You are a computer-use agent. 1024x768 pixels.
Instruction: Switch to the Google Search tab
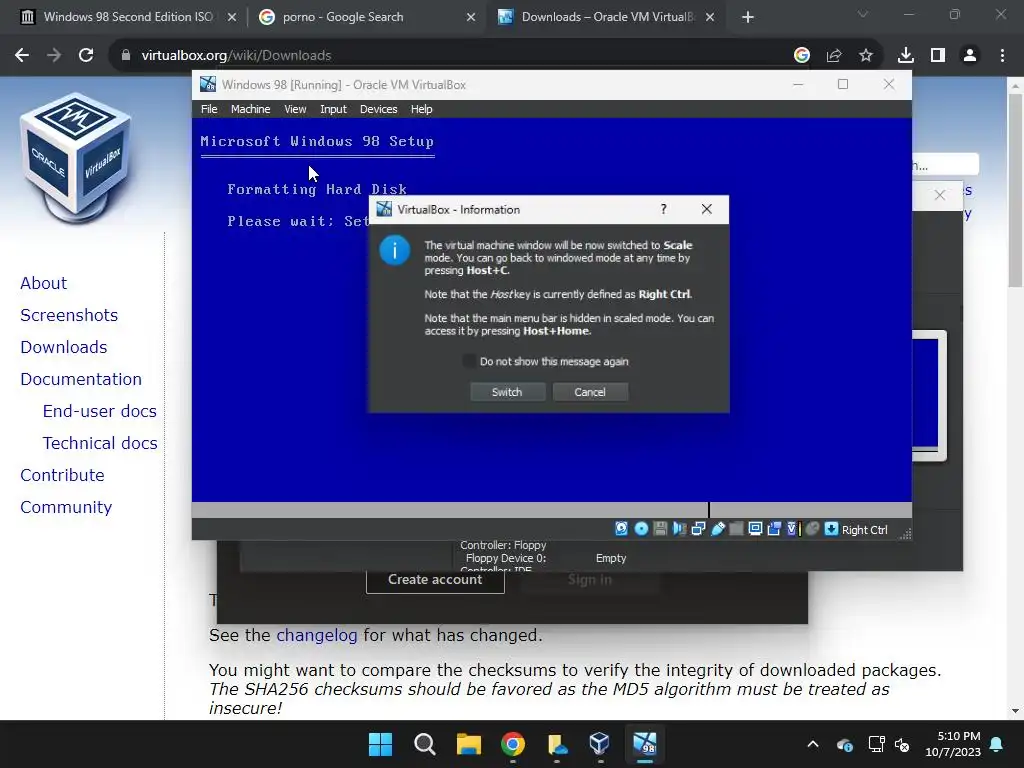[x=366, y=17]
